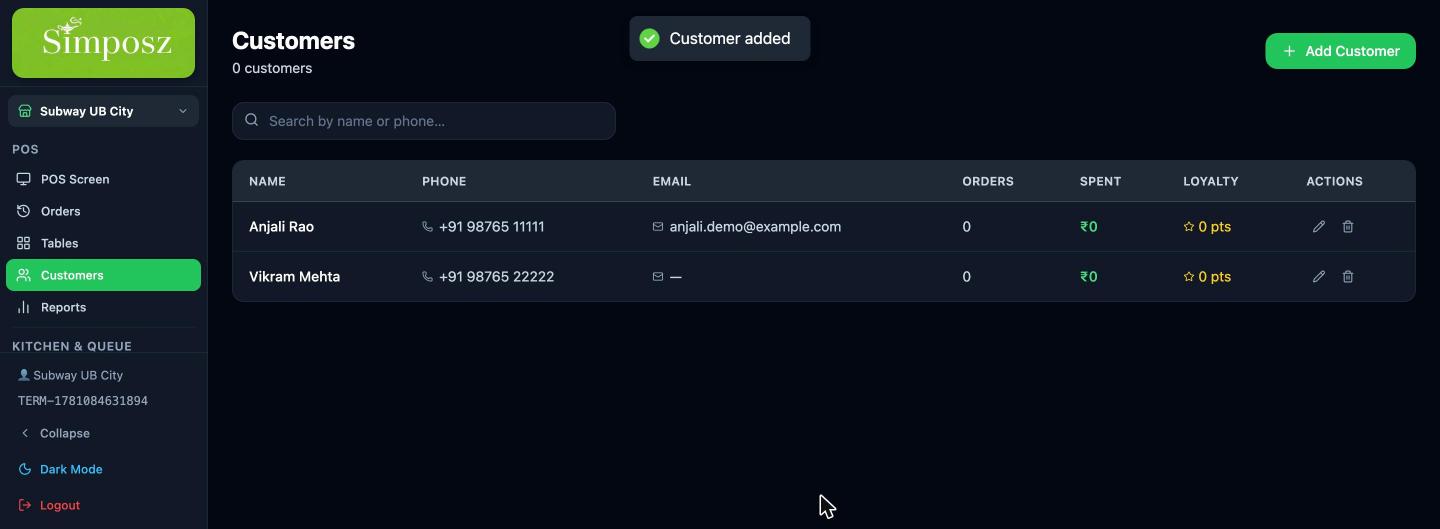Screen dimensions: 1440x529
Task: Focus the search by name or phone field
Action: (424, 121)
